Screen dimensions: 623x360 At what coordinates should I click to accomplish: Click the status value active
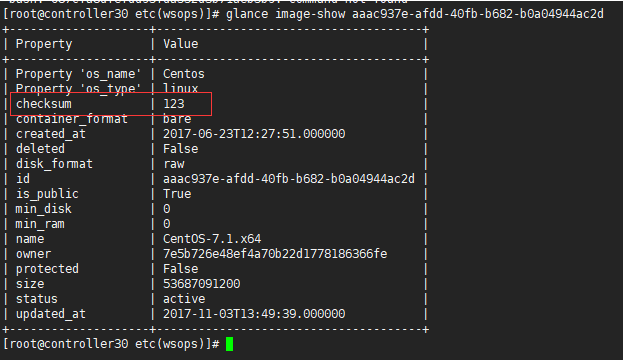184,299
